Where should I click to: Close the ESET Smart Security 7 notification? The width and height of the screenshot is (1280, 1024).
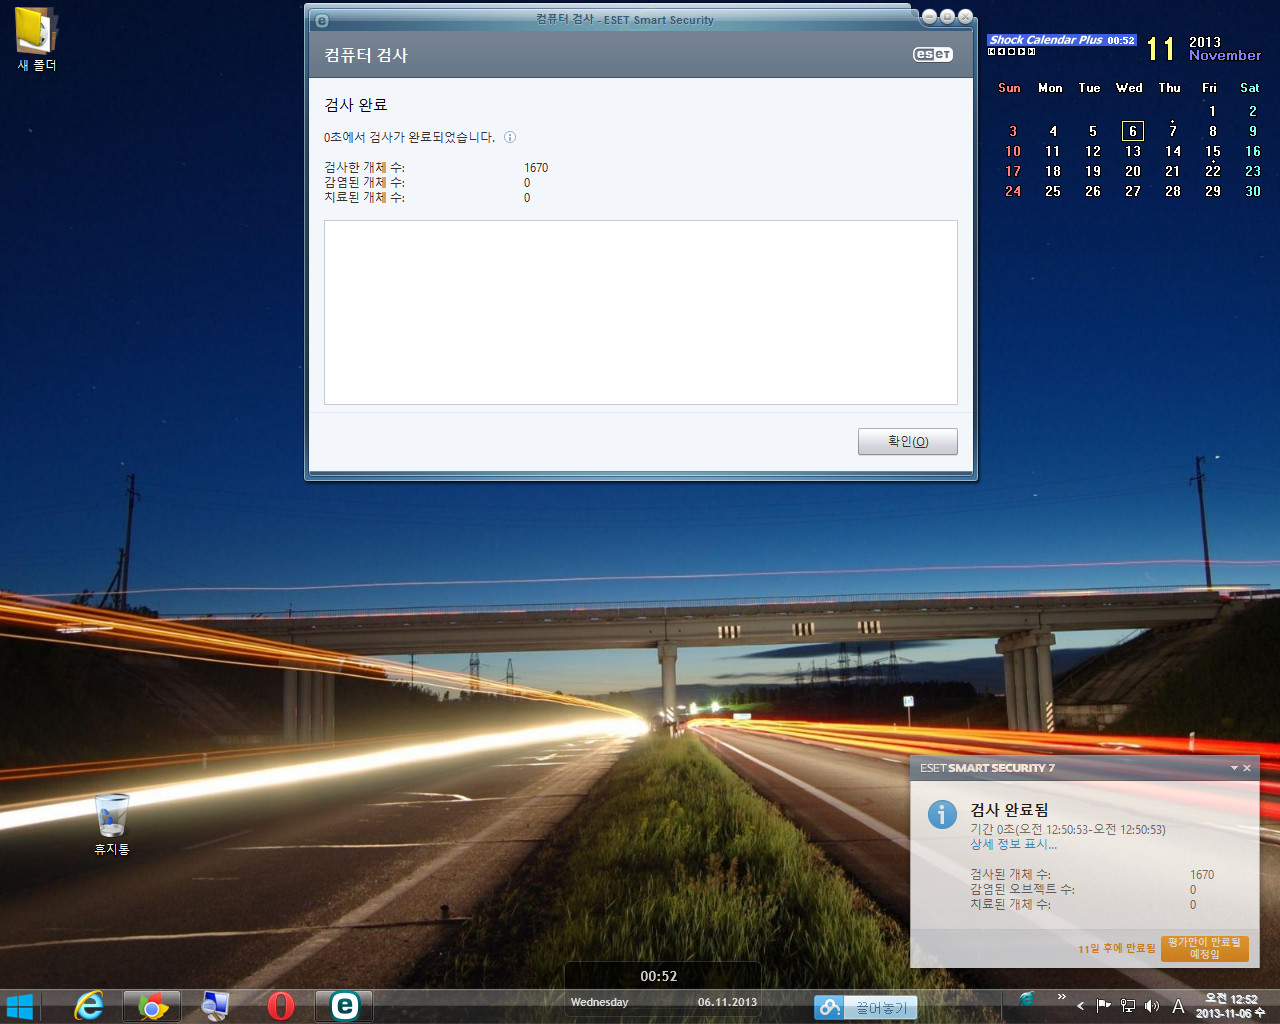pyautogui.click(x=1247, y=768)
